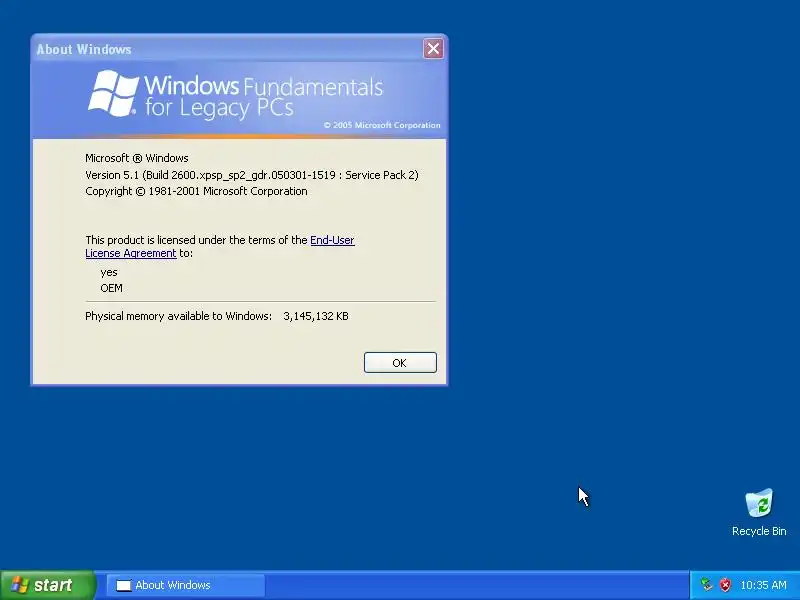Click the 'OEM' organization text
This screenshot has width=800, height=600.
point(111,288)
